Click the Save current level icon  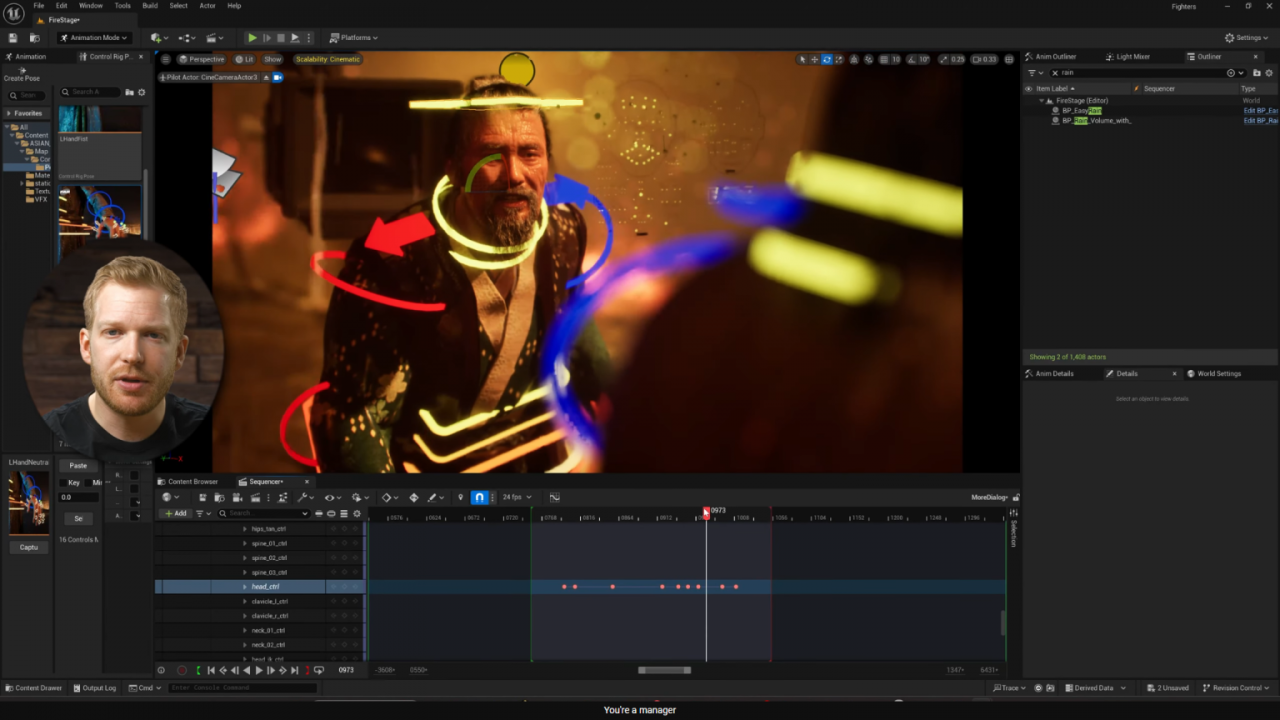13,38
